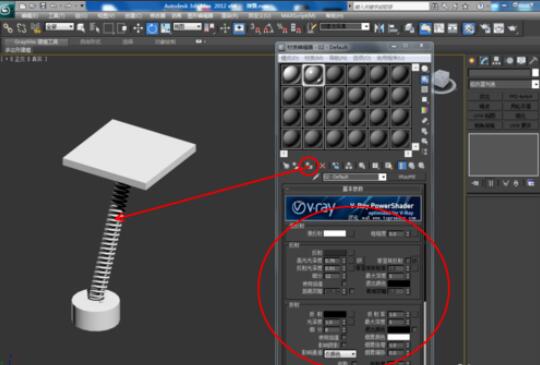Select the Select and Move tool
540x365 pixels.
[138, 28]
